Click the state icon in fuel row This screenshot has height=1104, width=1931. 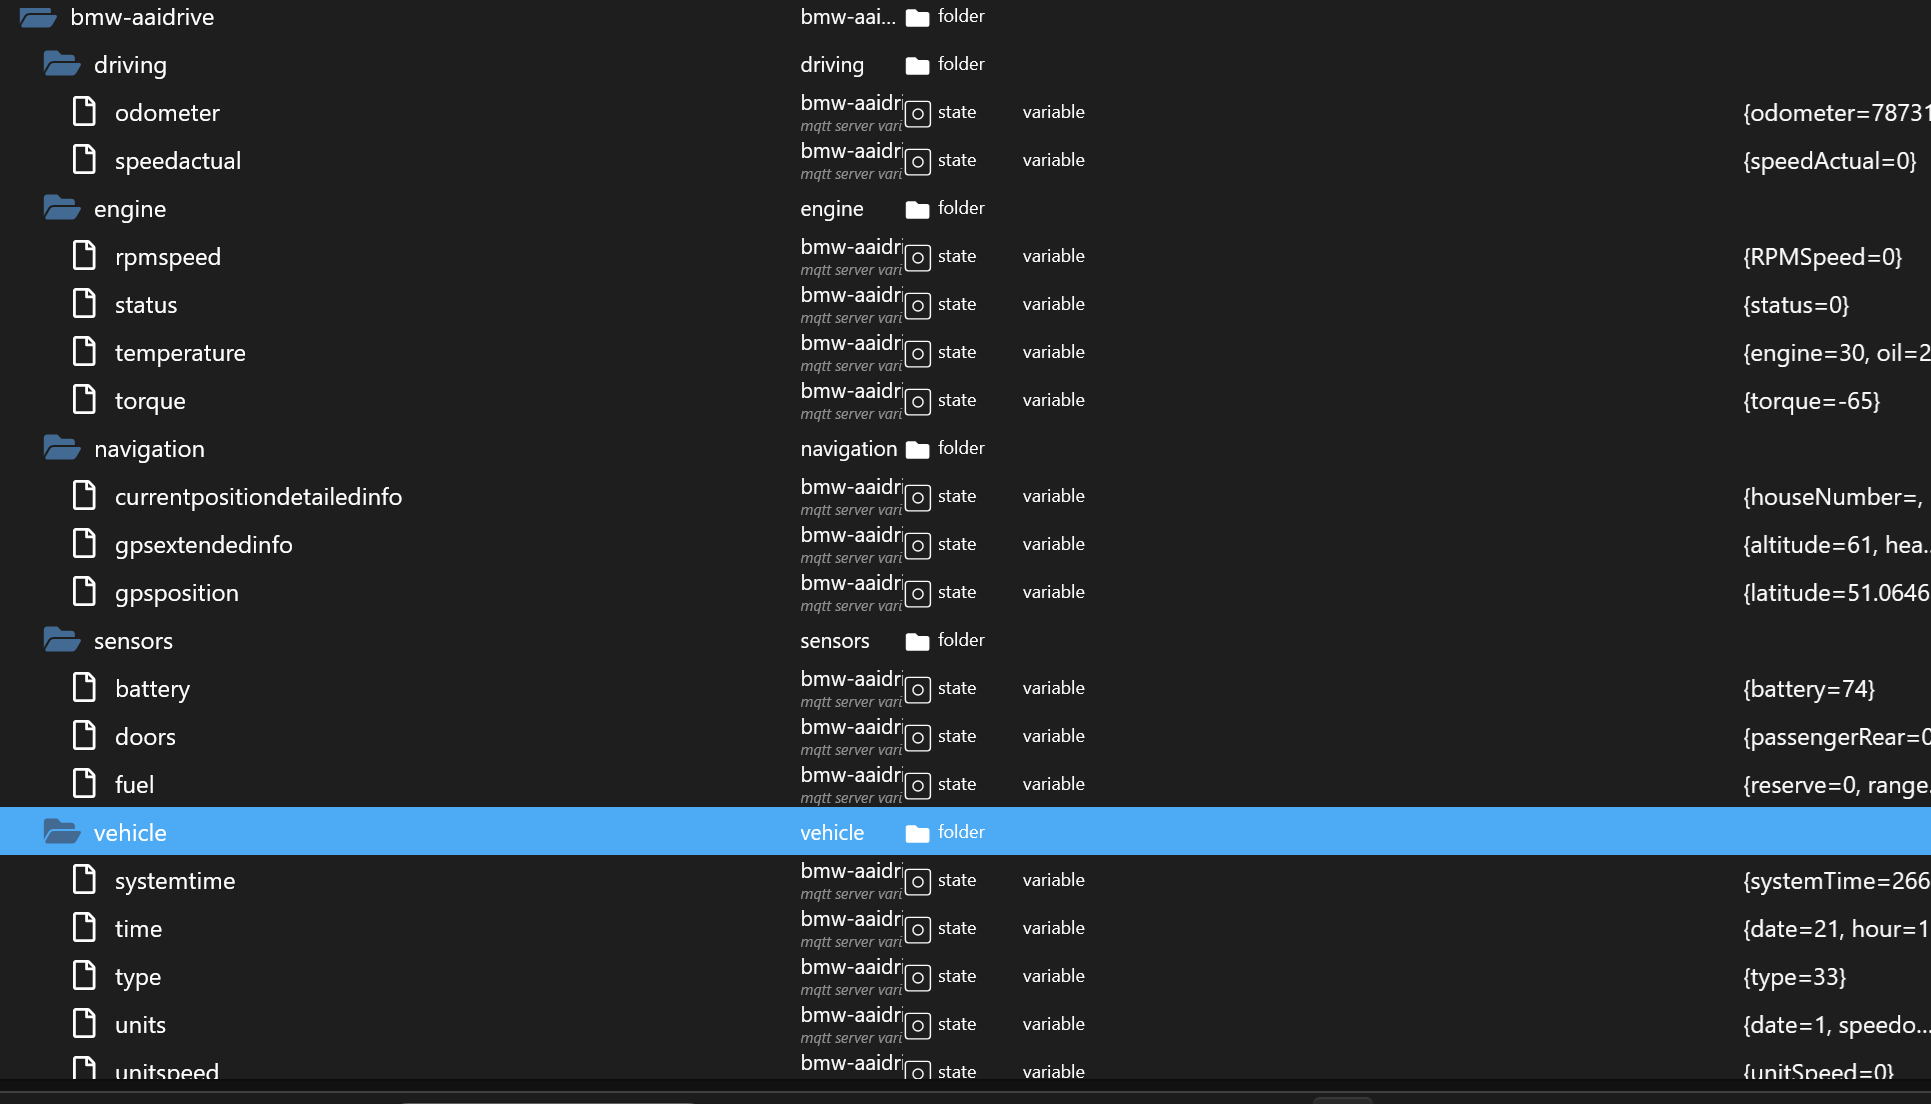pos(917,785)
